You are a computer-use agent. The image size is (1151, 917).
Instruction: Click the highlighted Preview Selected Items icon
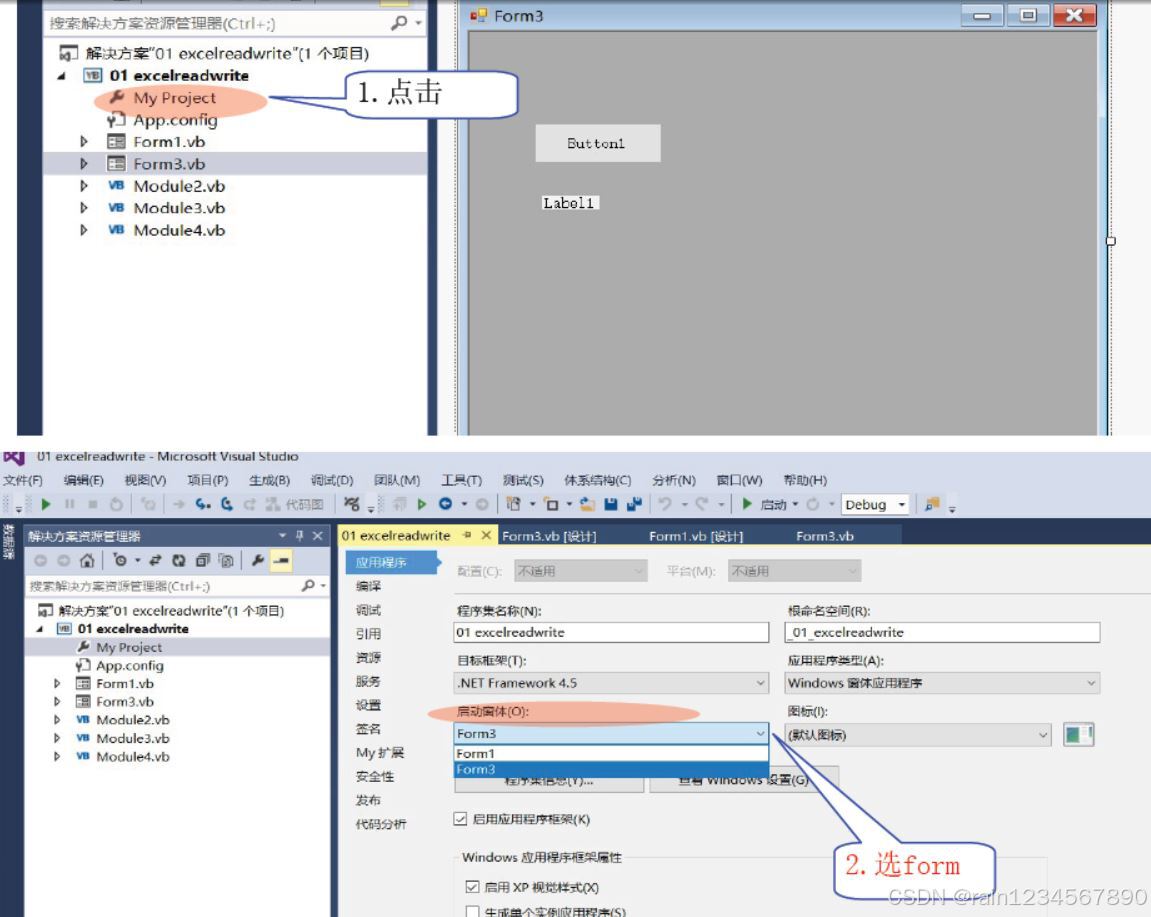(x=281, y=560)
